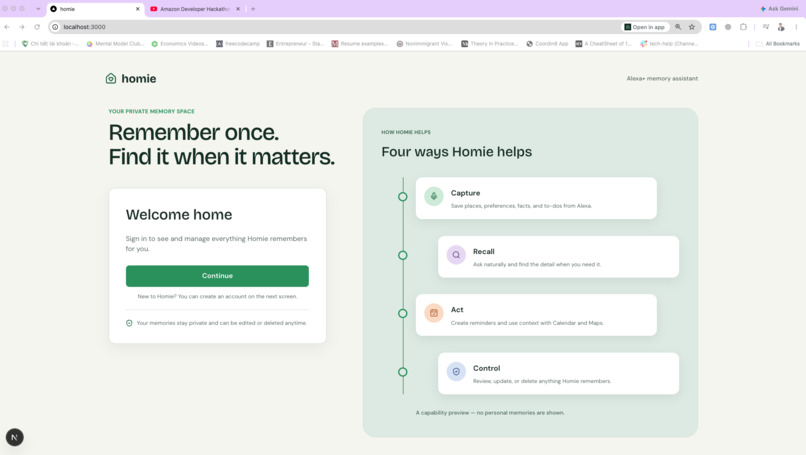
Task: Open the Chrome three-dot menu
Action: click(x=796, y=27)
